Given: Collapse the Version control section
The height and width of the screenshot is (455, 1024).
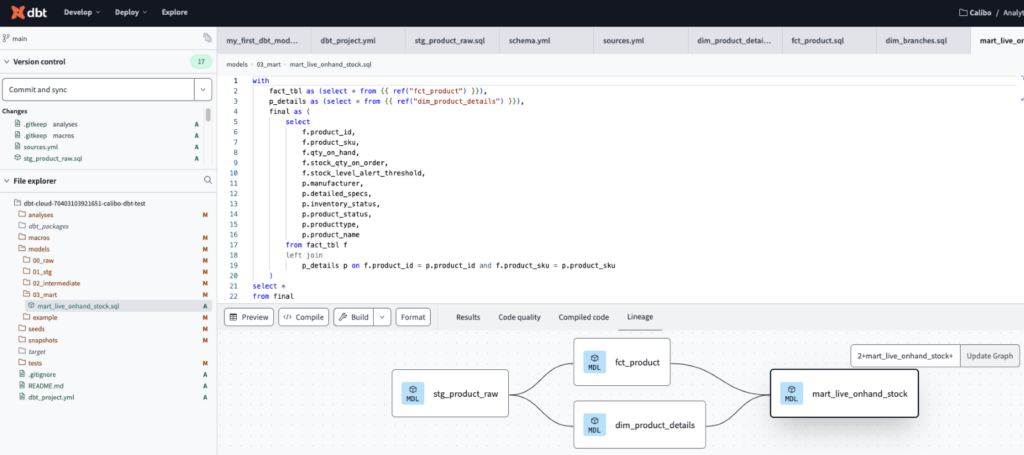Looking at the screenshot, I should 7,62.
